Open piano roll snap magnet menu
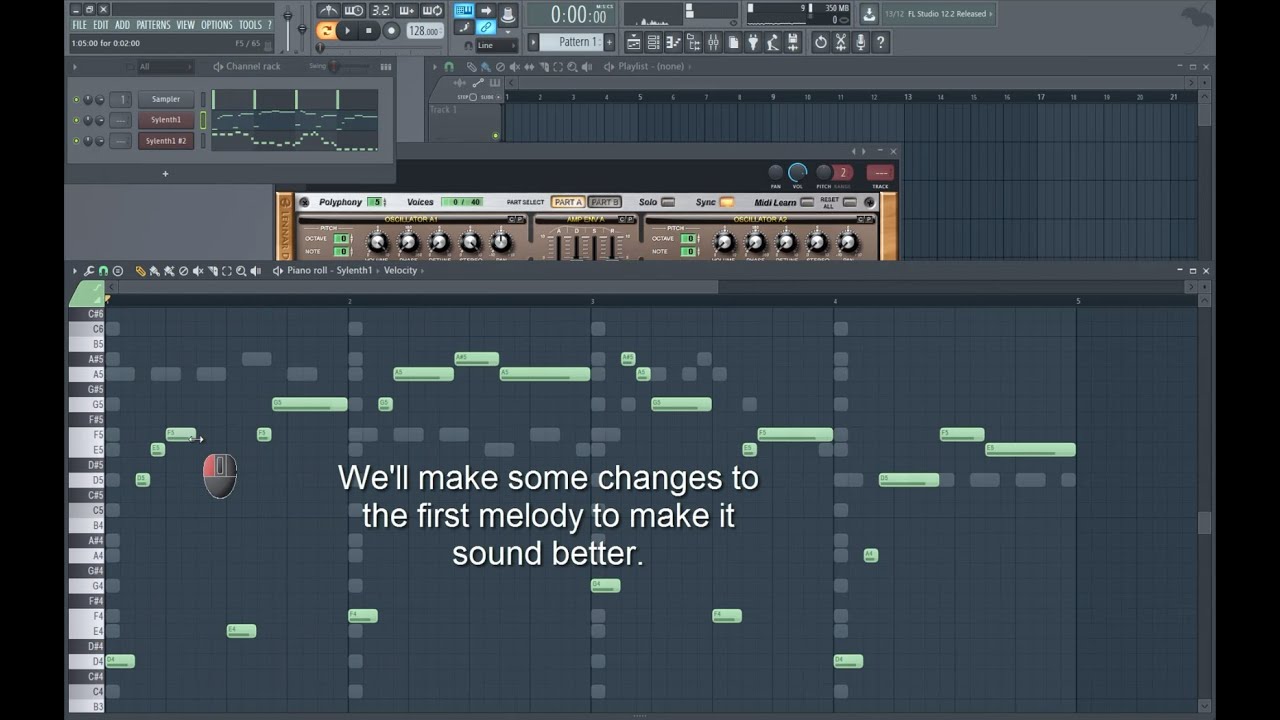The width and height of the screenshot is (1280, 720). tap(103, 271)
